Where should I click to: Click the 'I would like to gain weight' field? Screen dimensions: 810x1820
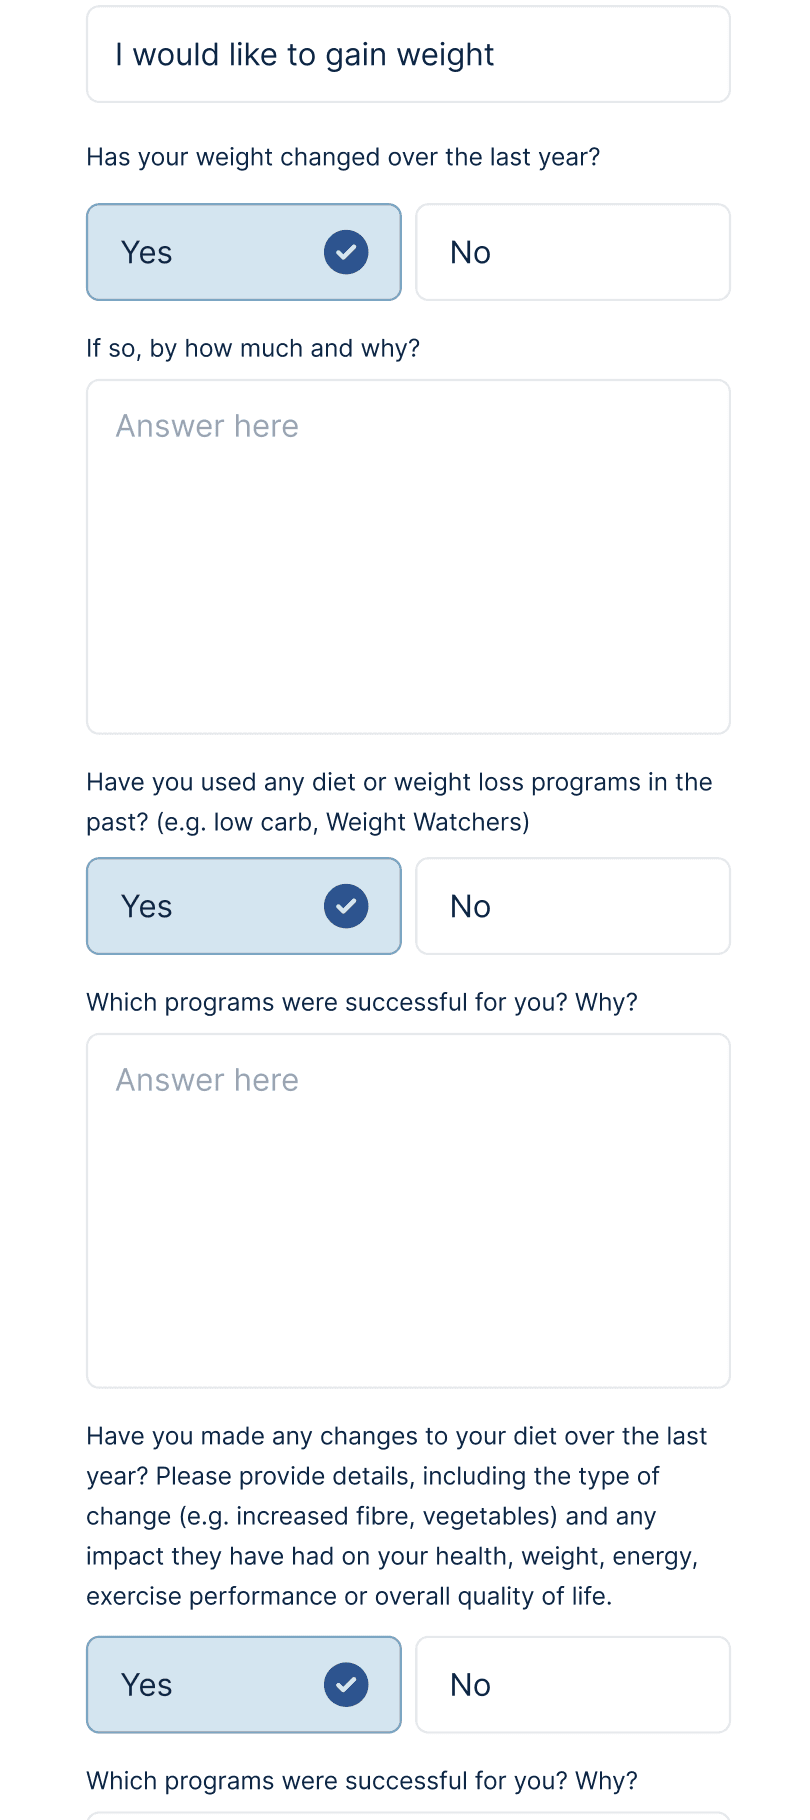pos(408,54)
